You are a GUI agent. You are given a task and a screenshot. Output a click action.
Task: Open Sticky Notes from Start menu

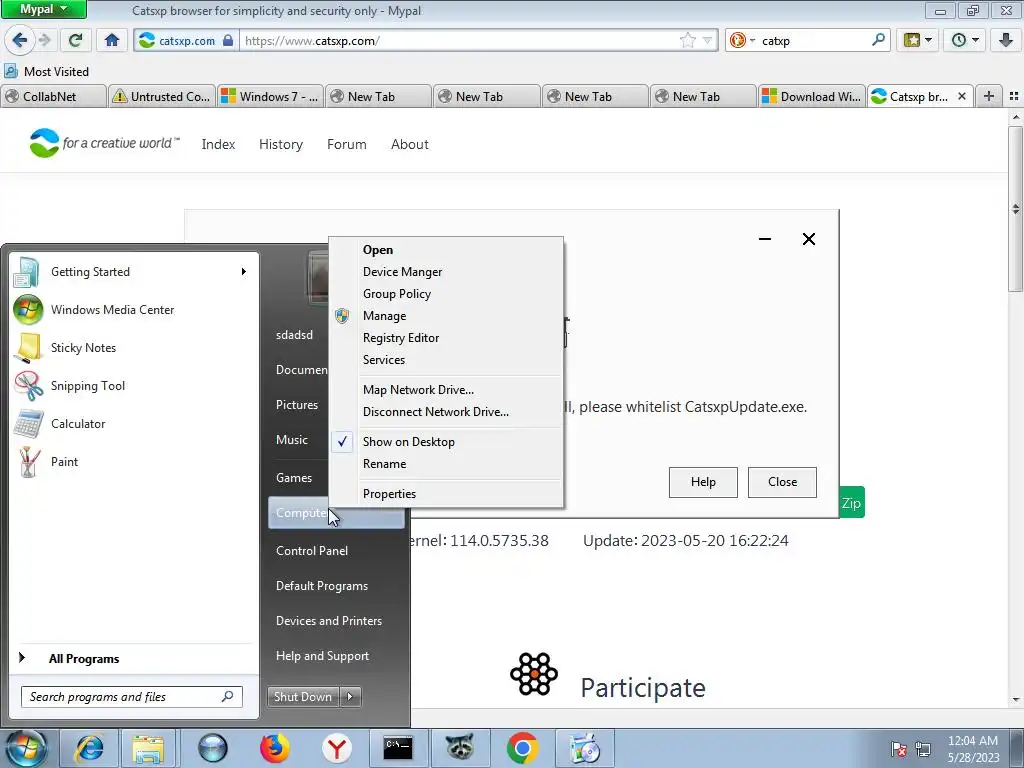pos(133,347)
